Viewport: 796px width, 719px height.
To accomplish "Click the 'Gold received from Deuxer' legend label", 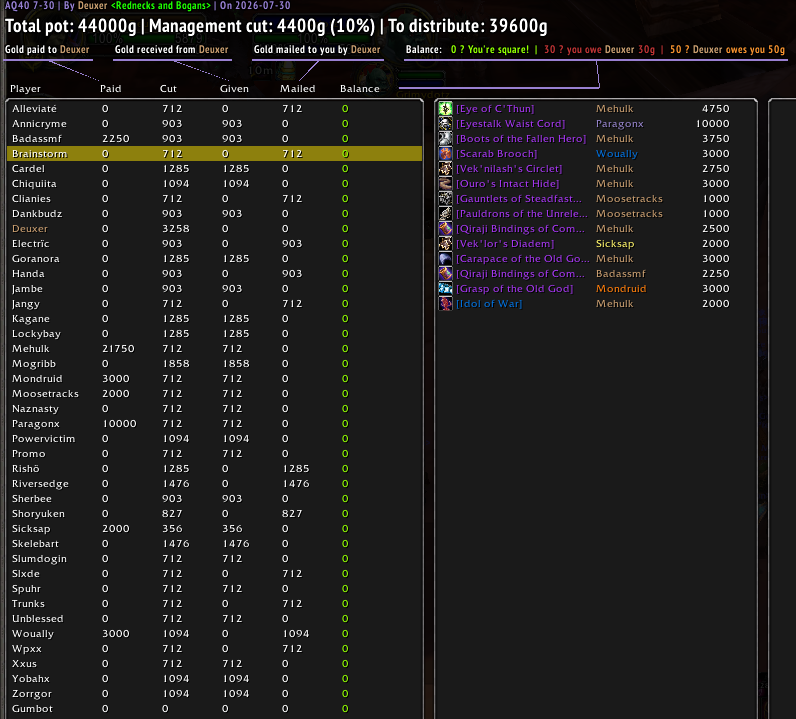I will 171,49.
